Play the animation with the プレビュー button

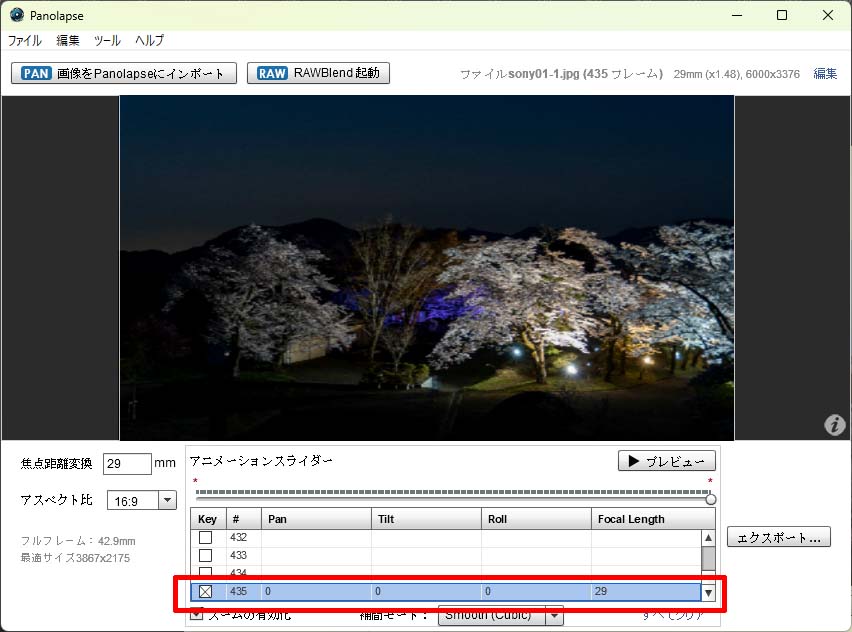[666, 461]
